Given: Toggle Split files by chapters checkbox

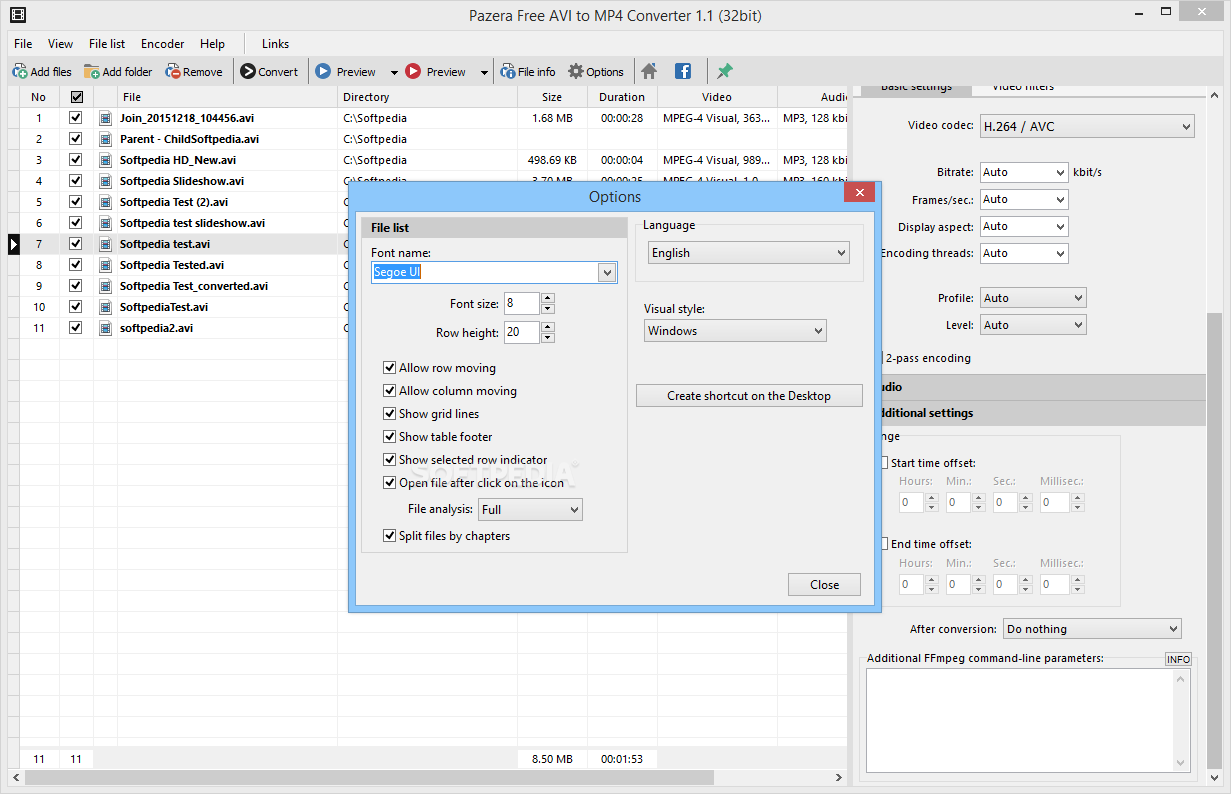Looking at the screenshot, I should [390, 536].
